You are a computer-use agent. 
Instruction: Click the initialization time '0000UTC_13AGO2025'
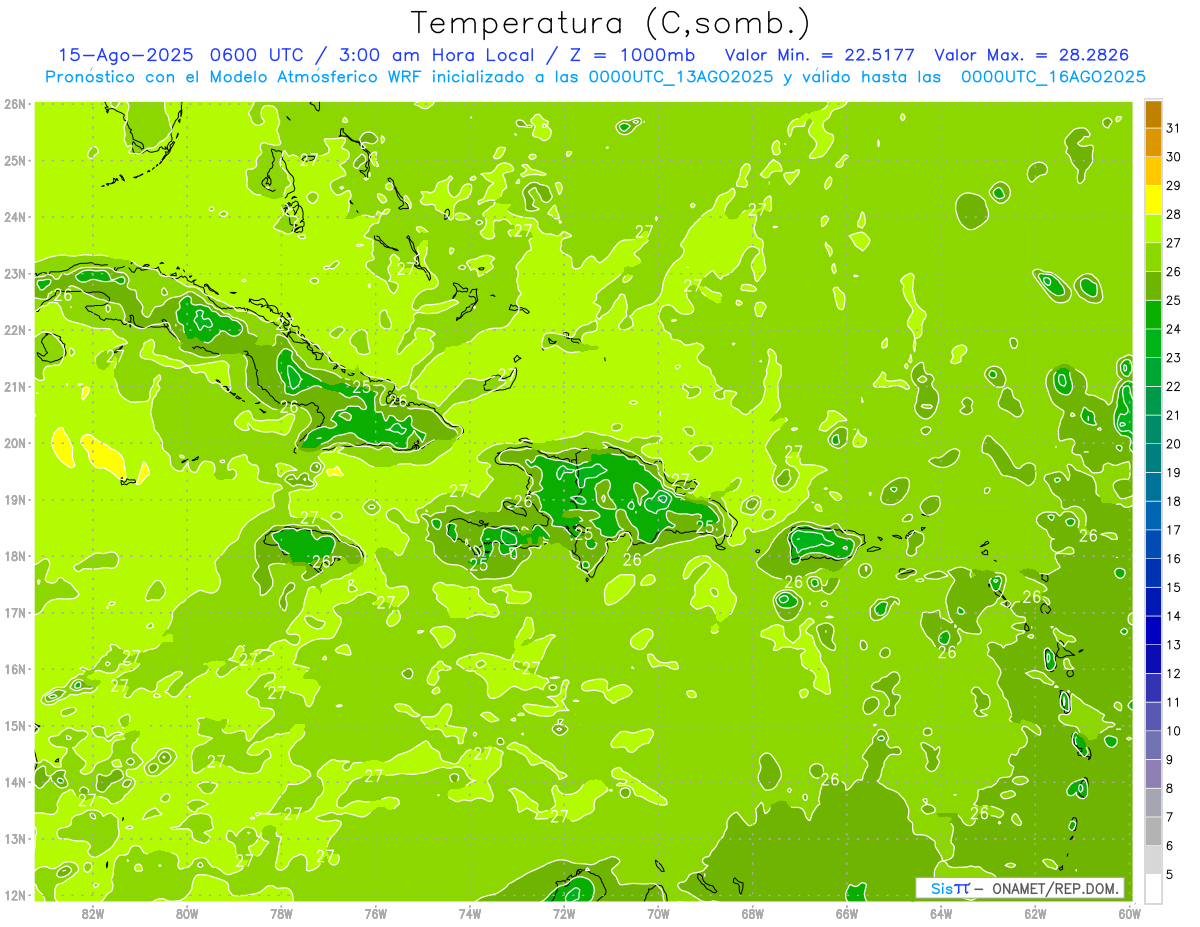[x=681, y=77]
